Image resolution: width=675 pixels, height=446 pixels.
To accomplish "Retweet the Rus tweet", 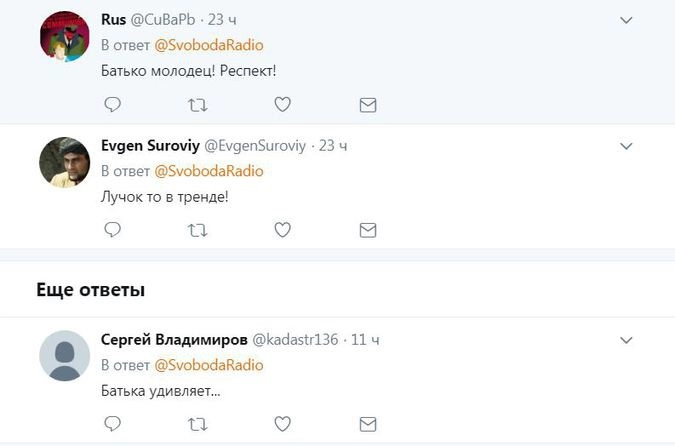I will tap(198, 104).
